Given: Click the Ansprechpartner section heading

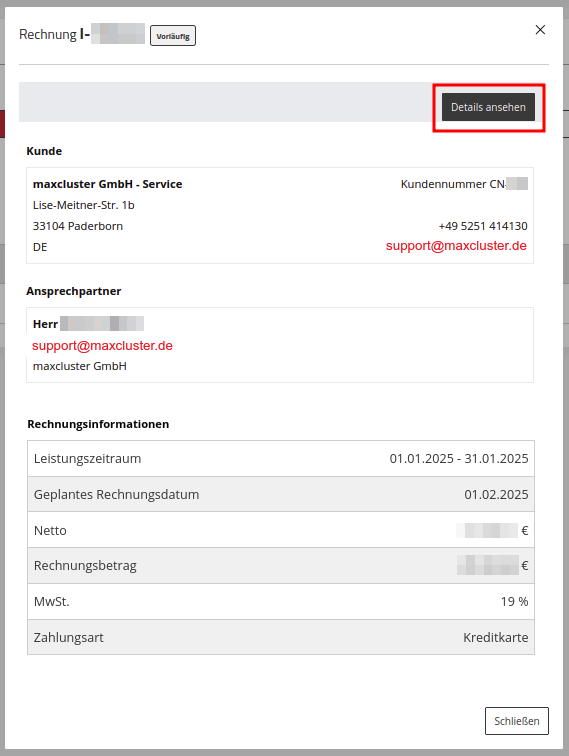Looking at the screenshot, I should tap(74, 291).
